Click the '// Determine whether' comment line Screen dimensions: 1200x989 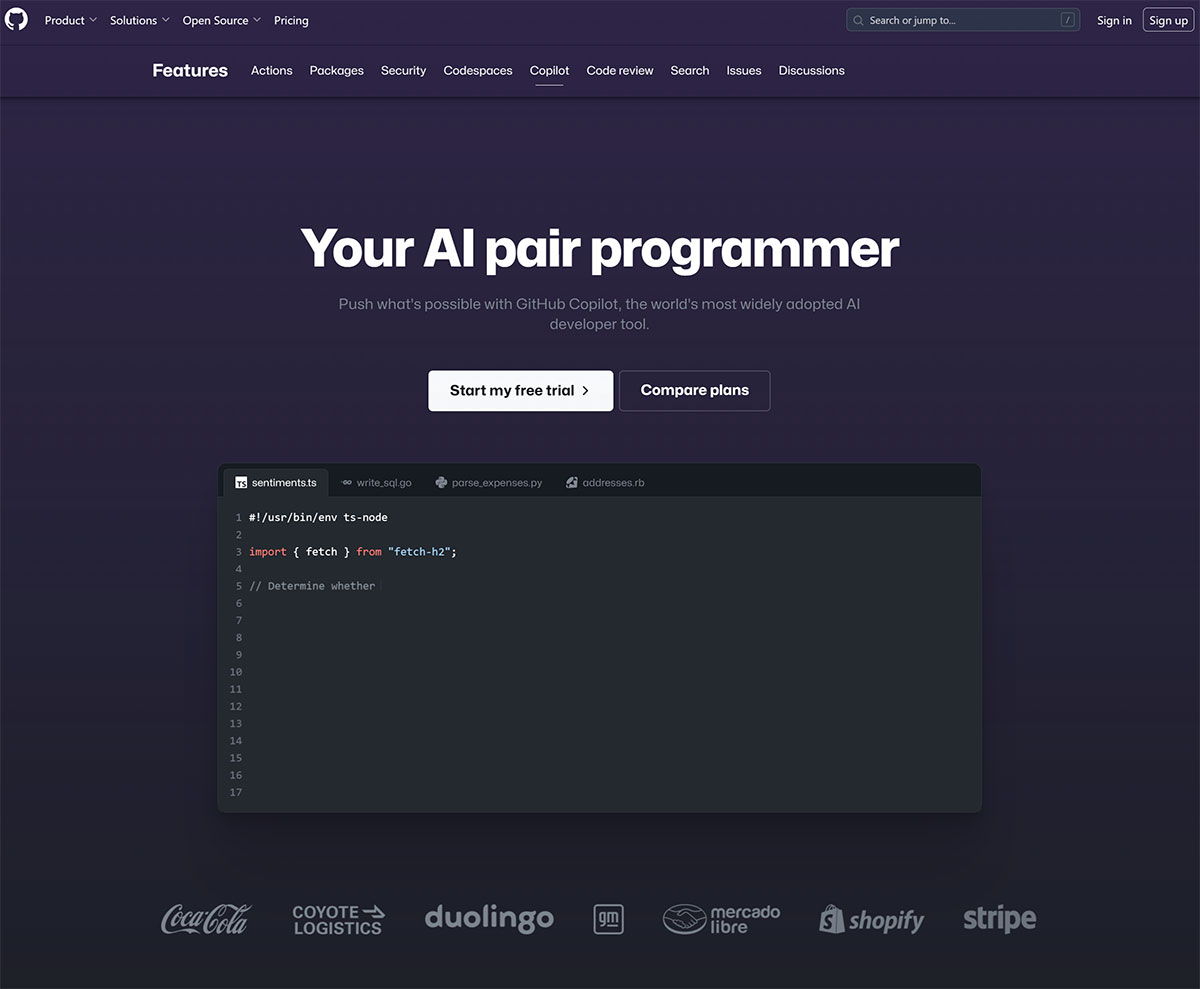312,586
